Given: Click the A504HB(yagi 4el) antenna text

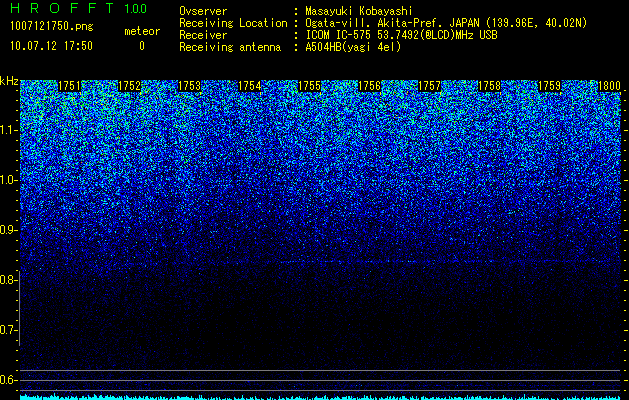Looking at the screenshot, I should 353,47.
